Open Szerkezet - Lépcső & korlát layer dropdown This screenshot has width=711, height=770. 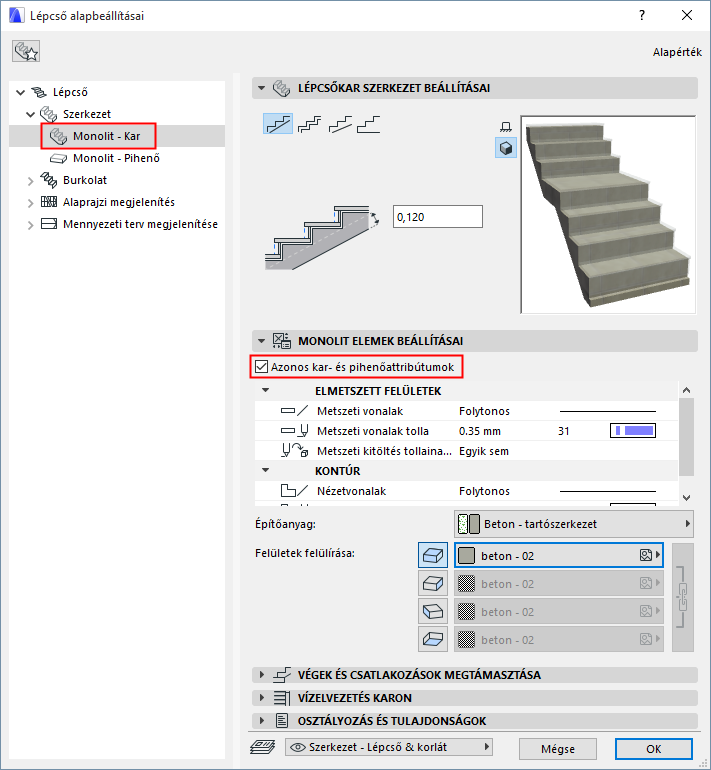tap(389, 747)
